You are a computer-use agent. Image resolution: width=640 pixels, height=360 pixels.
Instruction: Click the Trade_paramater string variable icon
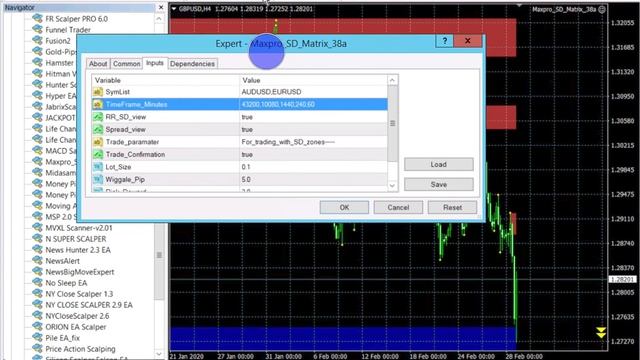point(98,142)
